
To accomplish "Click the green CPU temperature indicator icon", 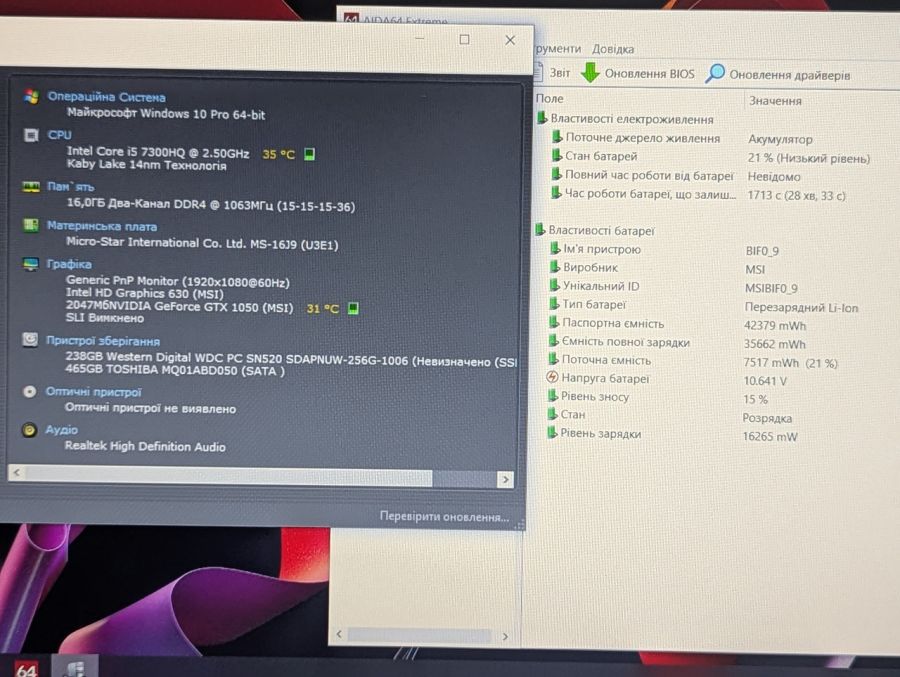I will coord(309,154).
